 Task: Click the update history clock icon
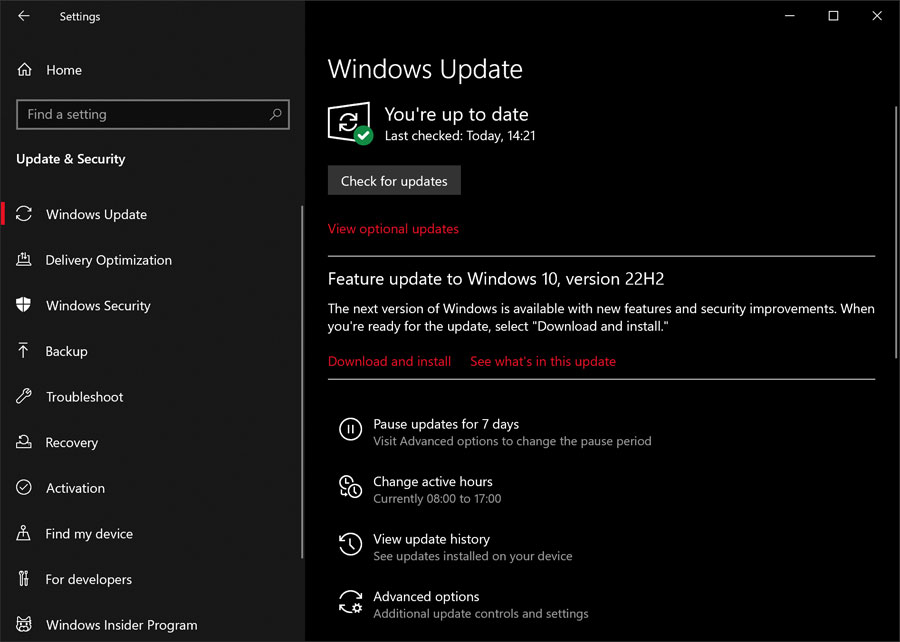(x=350, y=544)
